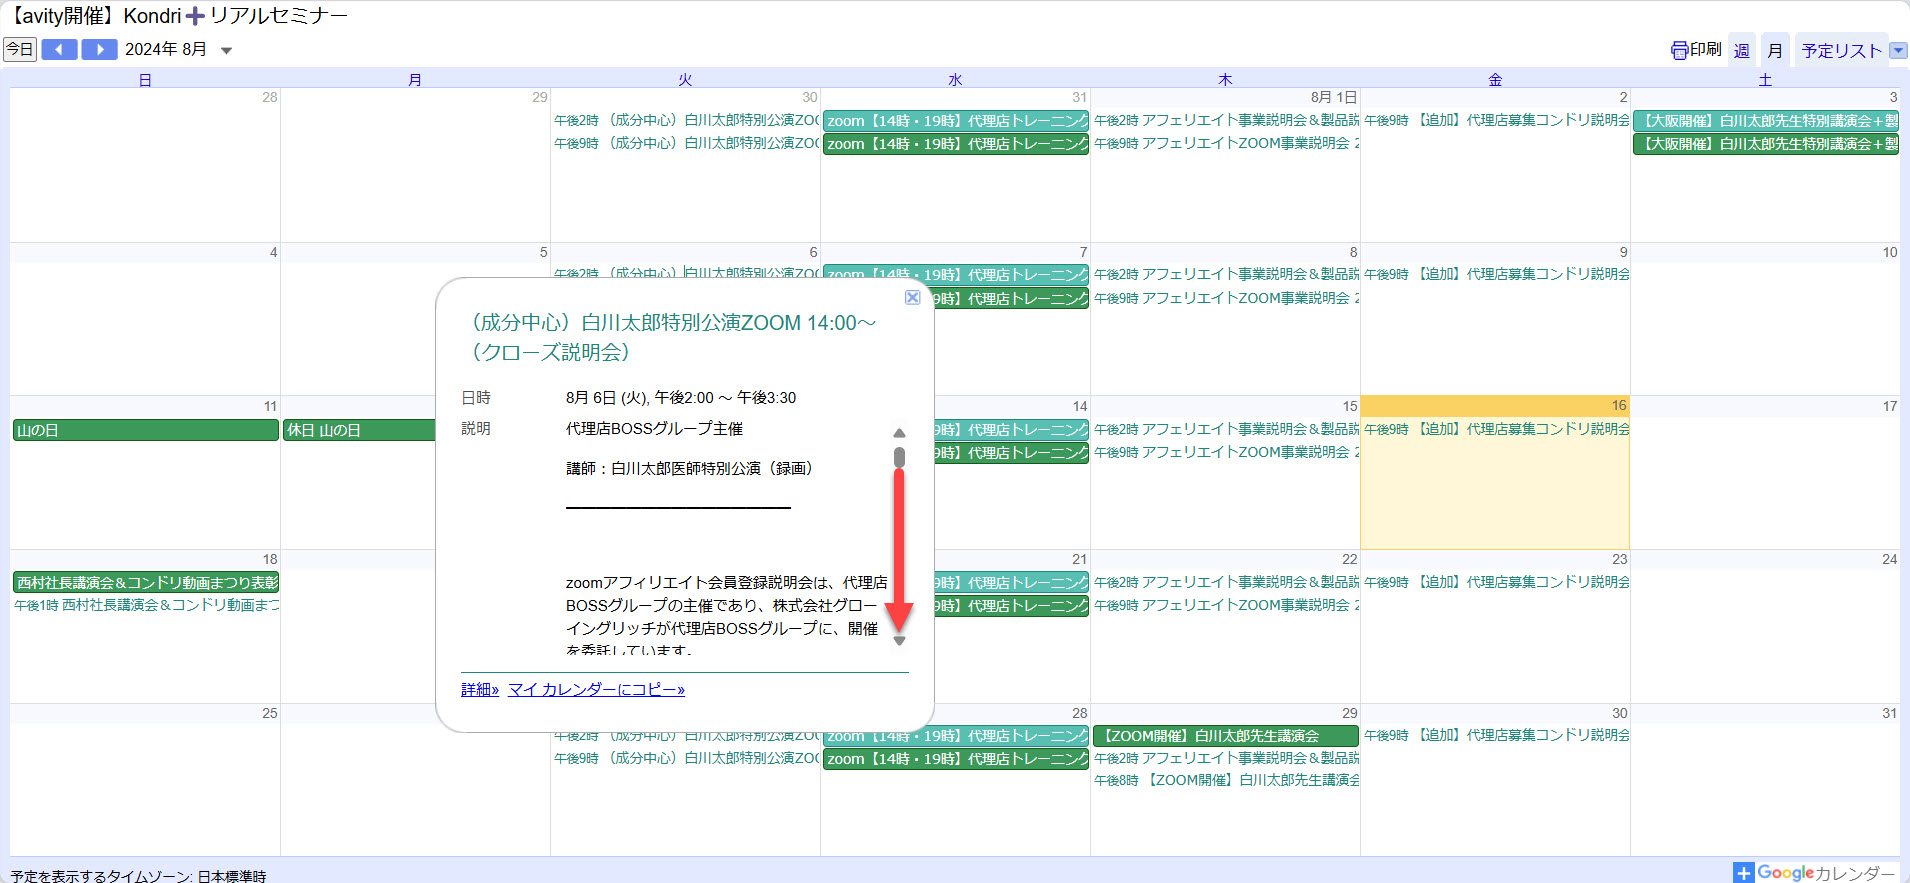Go to the previous month with the left arrow

coord(59,49)
